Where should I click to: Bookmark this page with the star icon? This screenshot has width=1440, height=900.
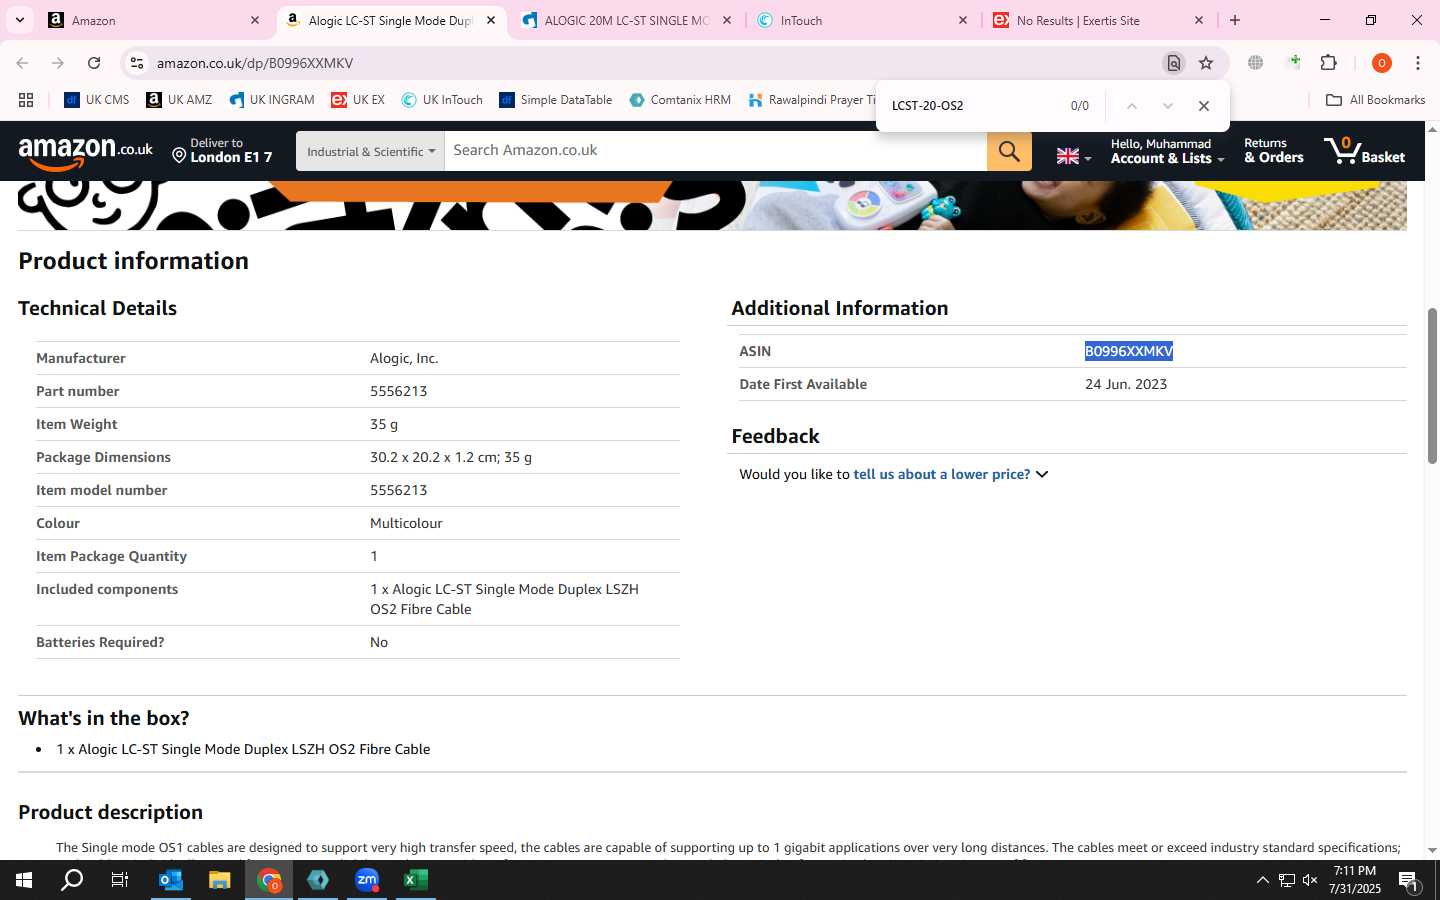coord(1206,63)
